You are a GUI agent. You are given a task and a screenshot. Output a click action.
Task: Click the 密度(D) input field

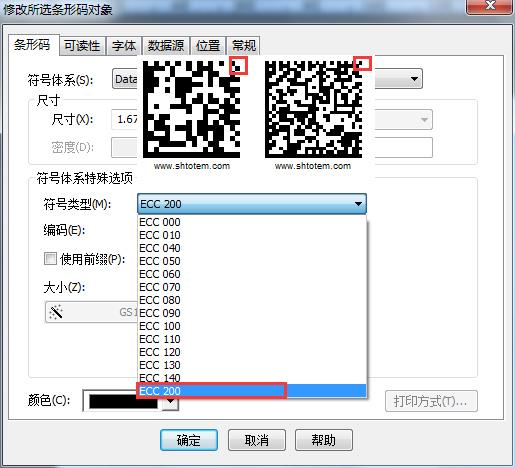124,147
